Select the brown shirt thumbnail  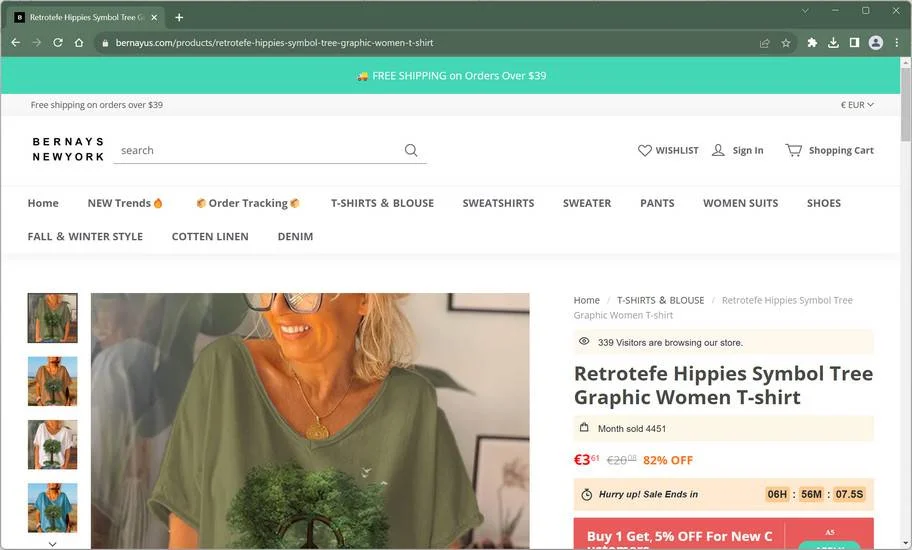pyautogui.click(x=52, y=381)
